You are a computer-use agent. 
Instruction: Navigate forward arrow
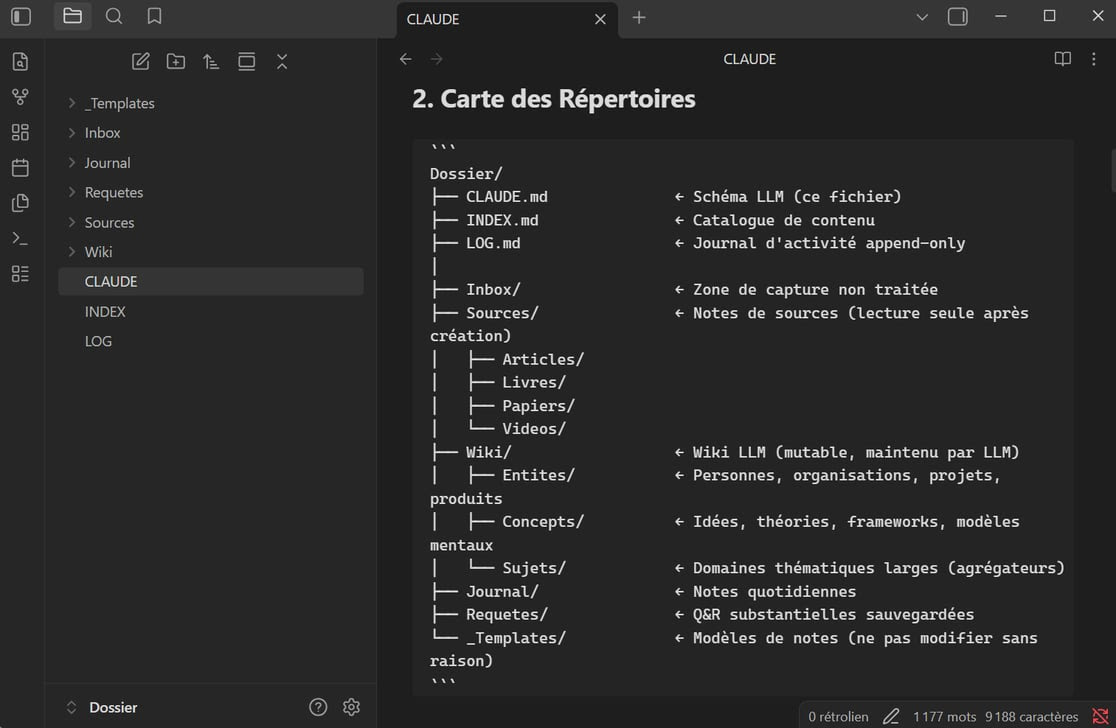point(436,59)
